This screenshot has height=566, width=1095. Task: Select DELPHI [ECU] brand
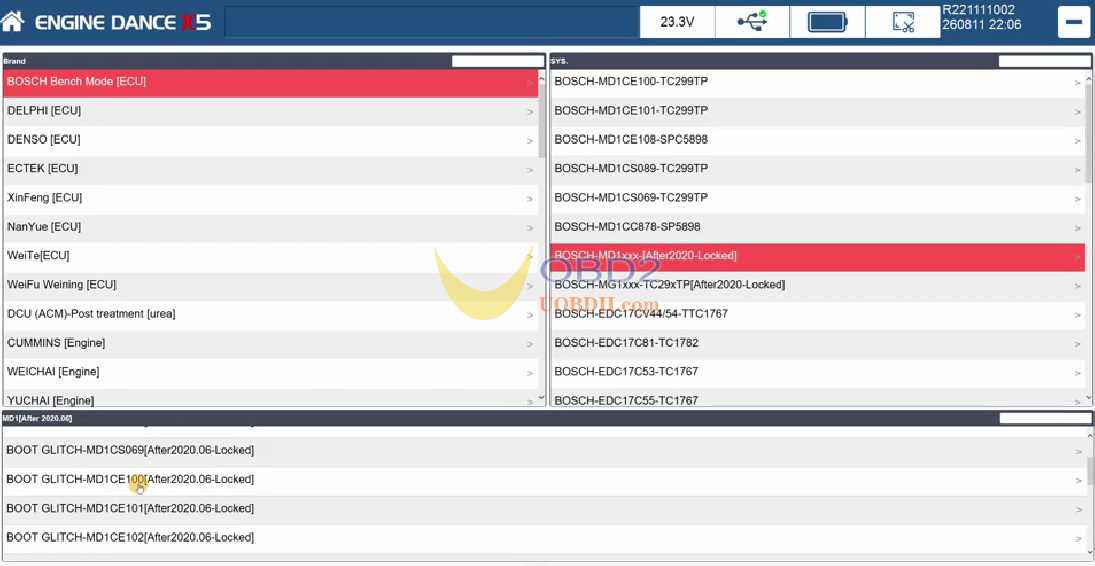pos(271,112)
